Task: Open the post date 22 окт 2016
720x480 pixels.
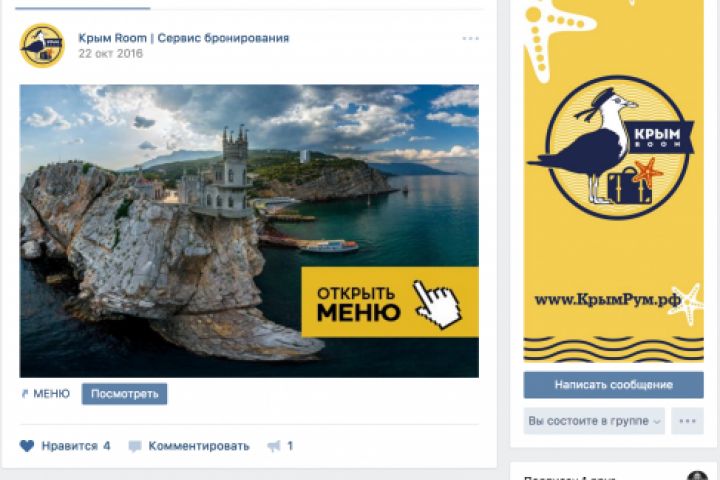Action: pyautogui.click(x=111, y=54)
